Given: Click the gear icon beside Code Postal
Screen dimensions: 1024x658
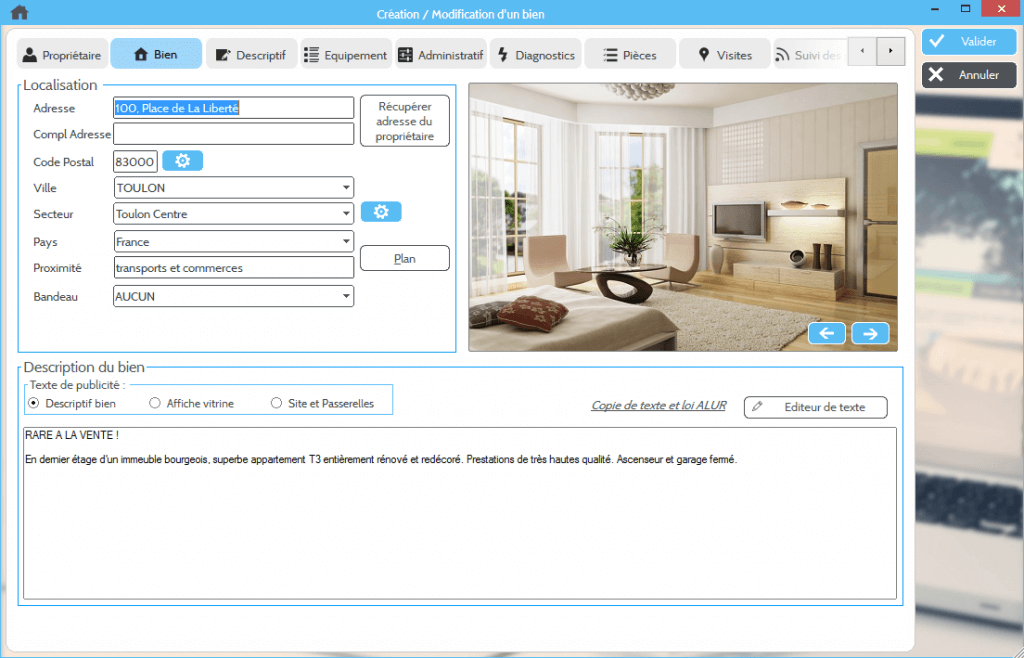Looking at the screenshot, I should [x=183, y=161].
